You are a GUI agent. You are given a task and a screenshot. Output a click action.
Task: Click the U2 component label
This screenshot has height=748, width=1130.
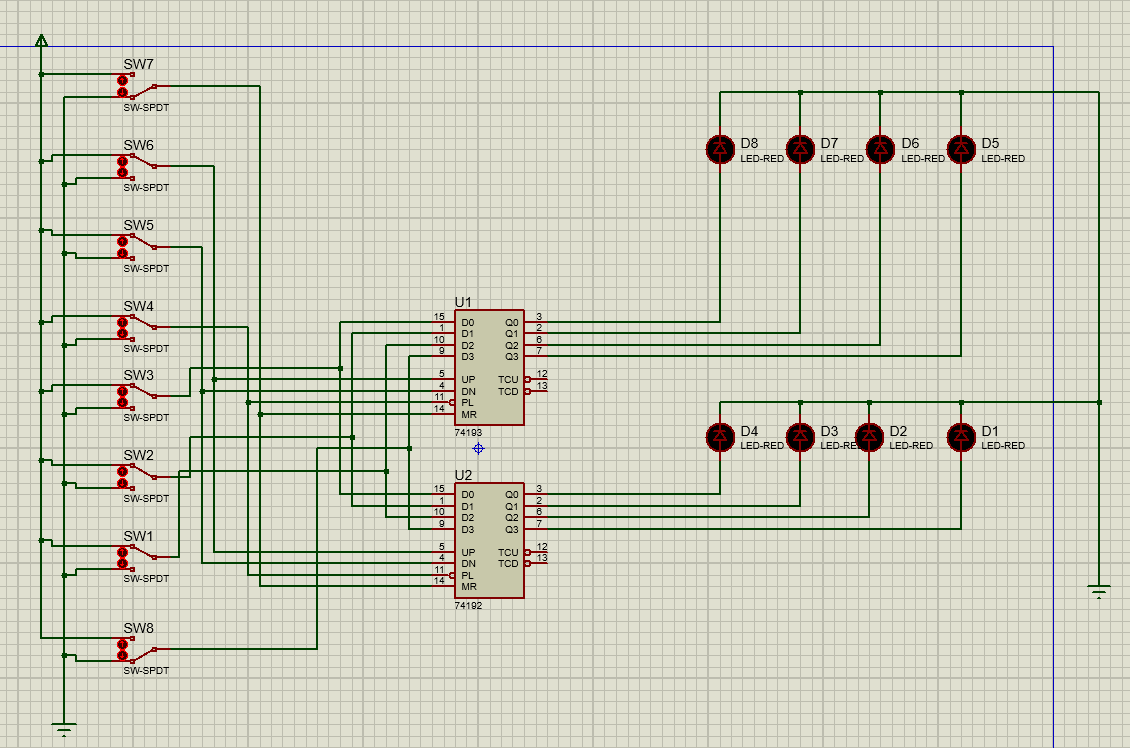coord(463,476)
